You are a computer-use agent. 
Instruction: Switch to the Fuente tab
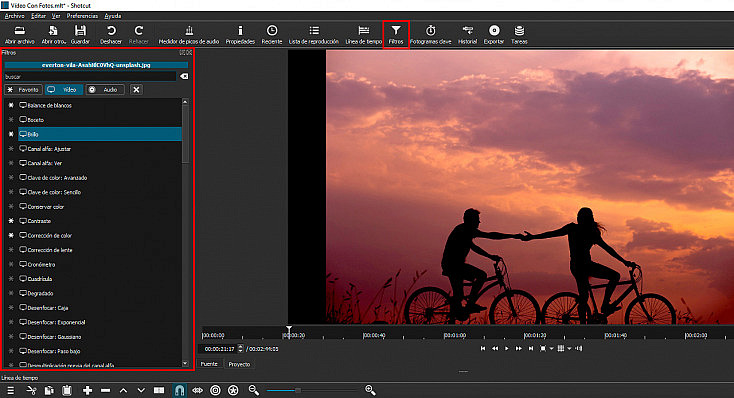(x=209, y=364)
